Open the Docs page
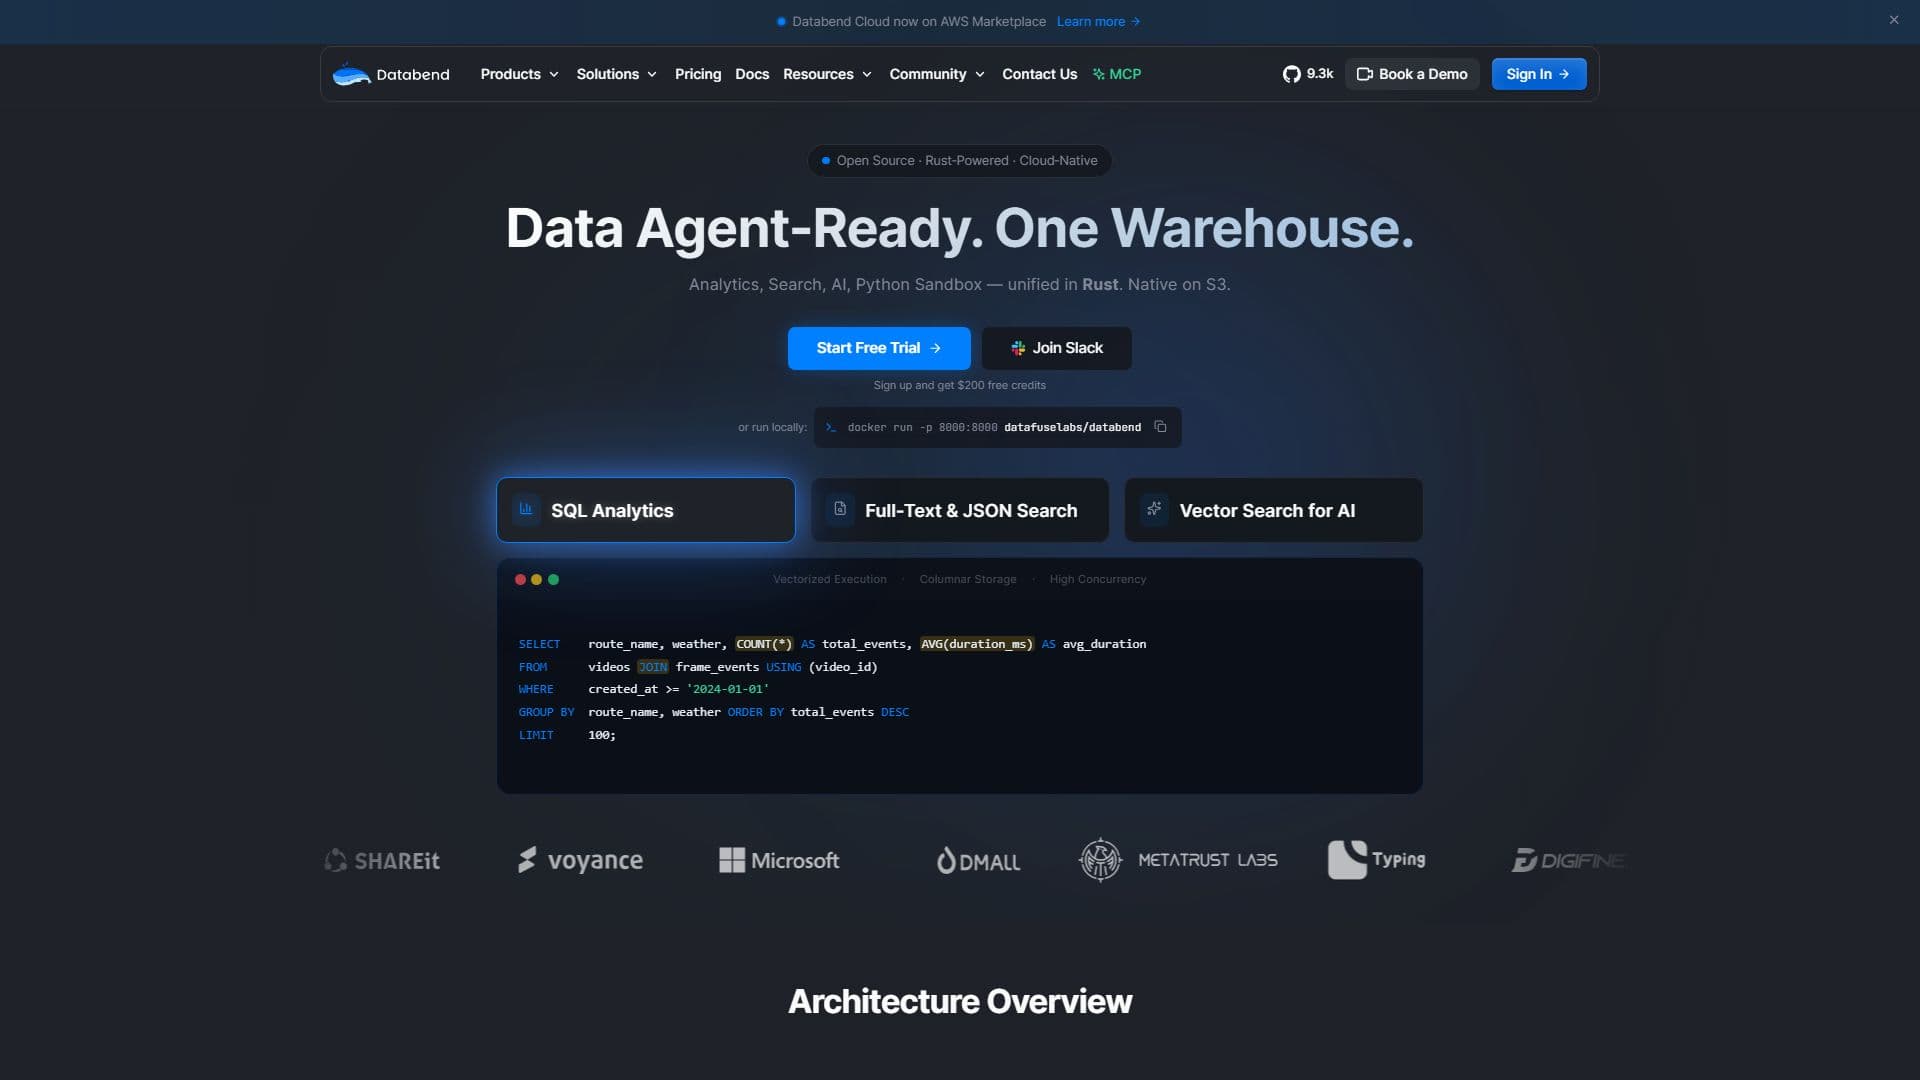The image size is (1920, 1080). coord(752,74)
